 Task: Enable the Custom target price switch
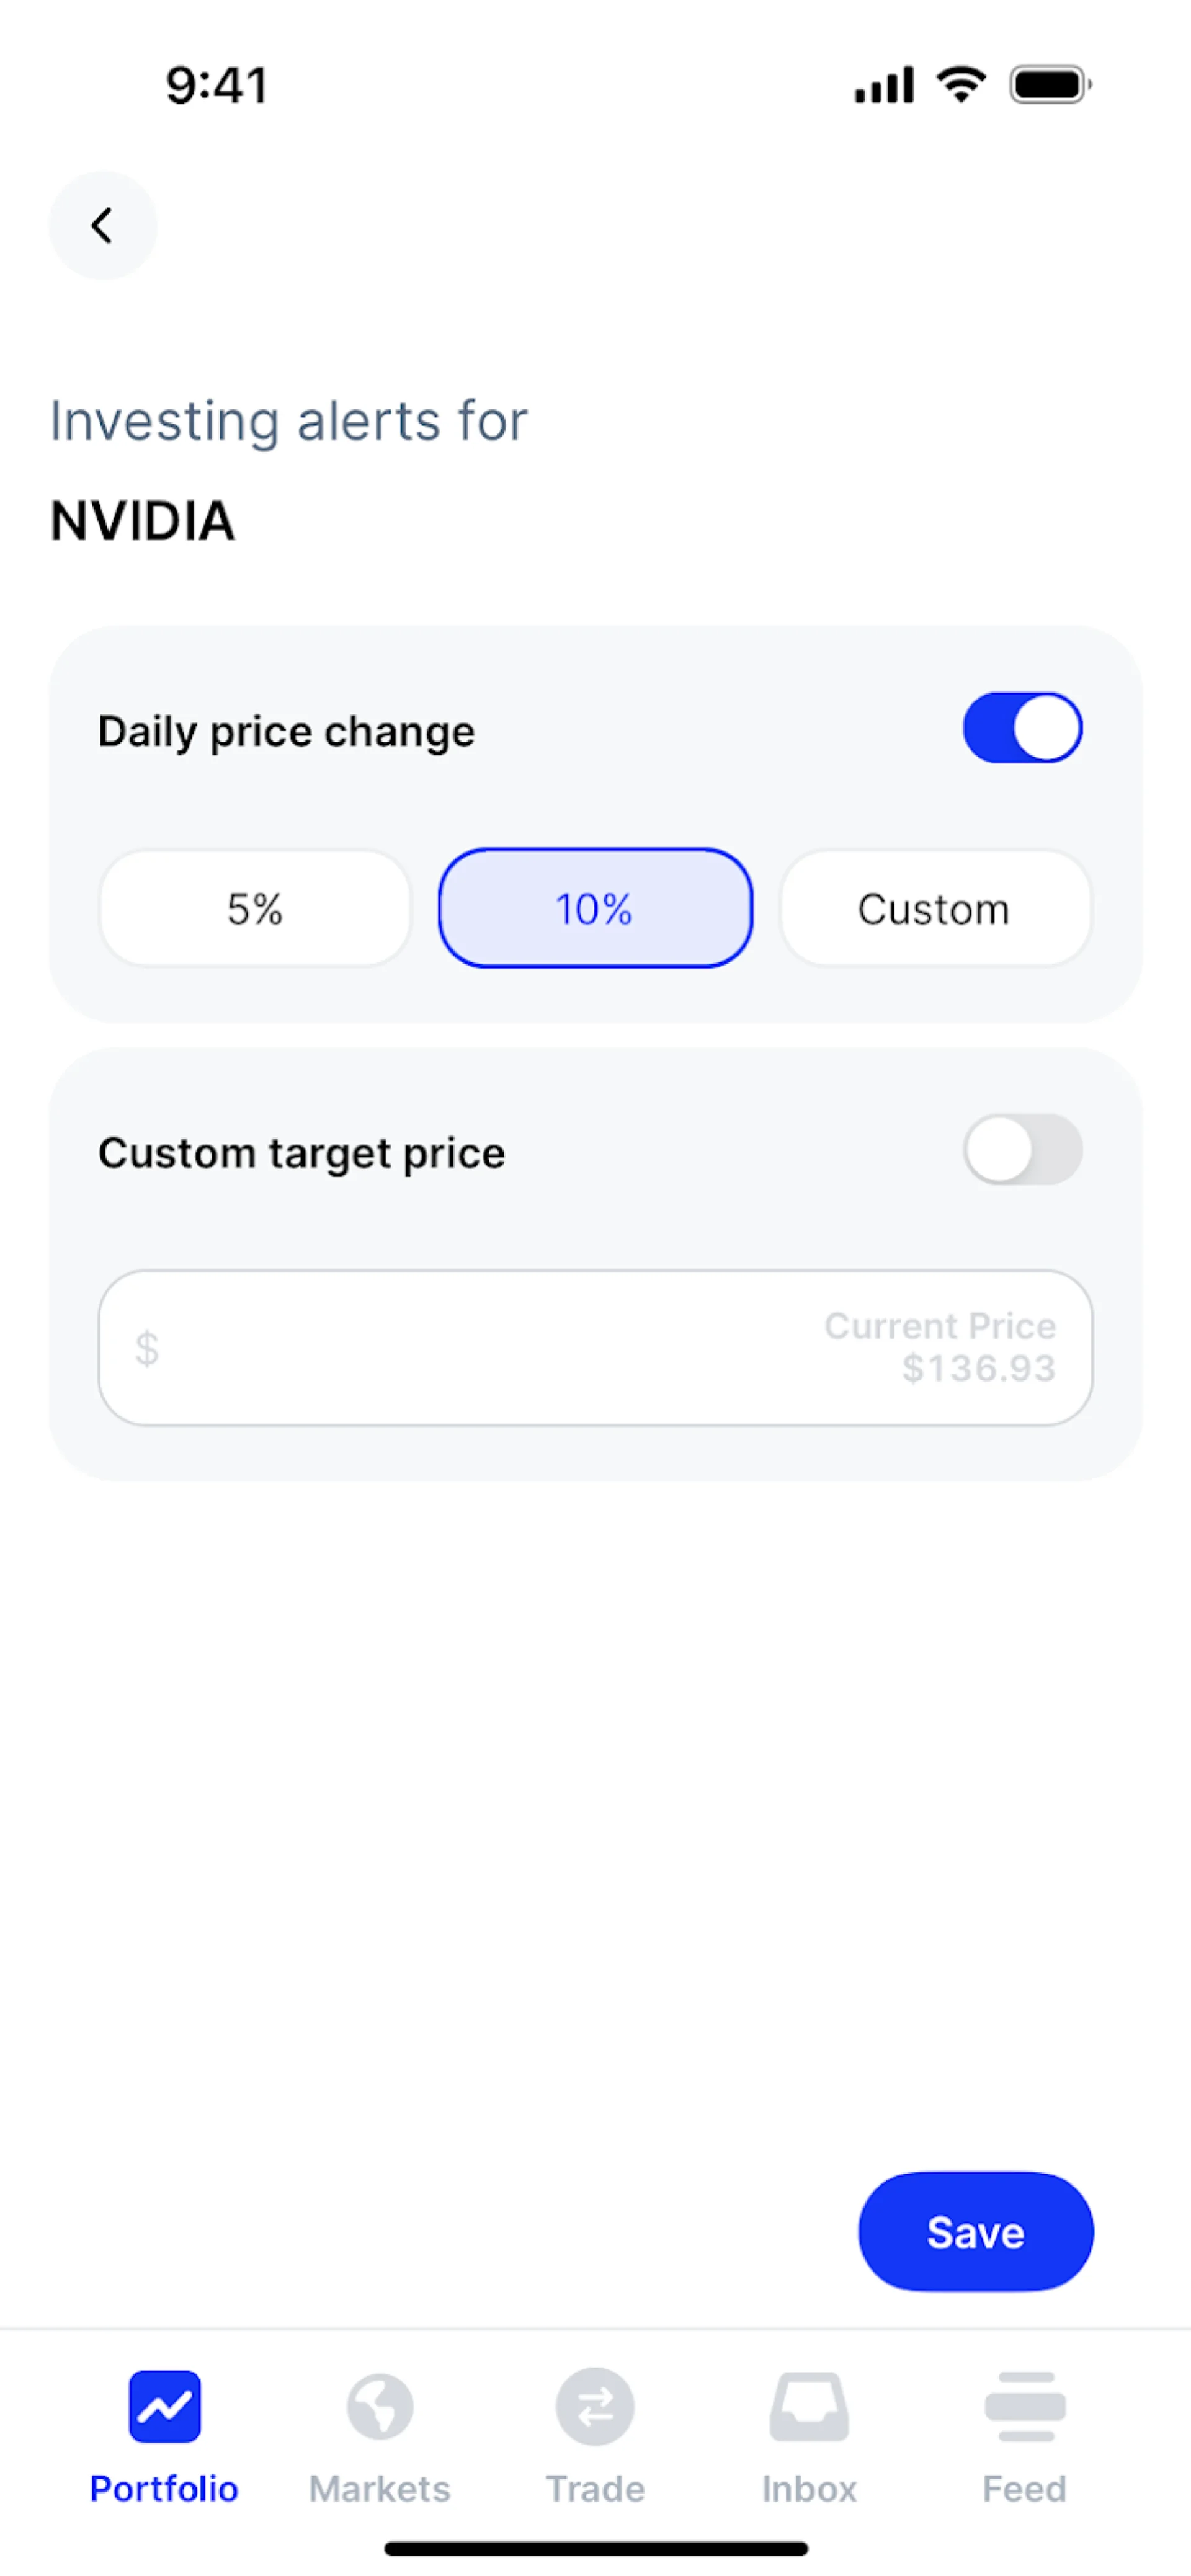tap(1022, 1150)
